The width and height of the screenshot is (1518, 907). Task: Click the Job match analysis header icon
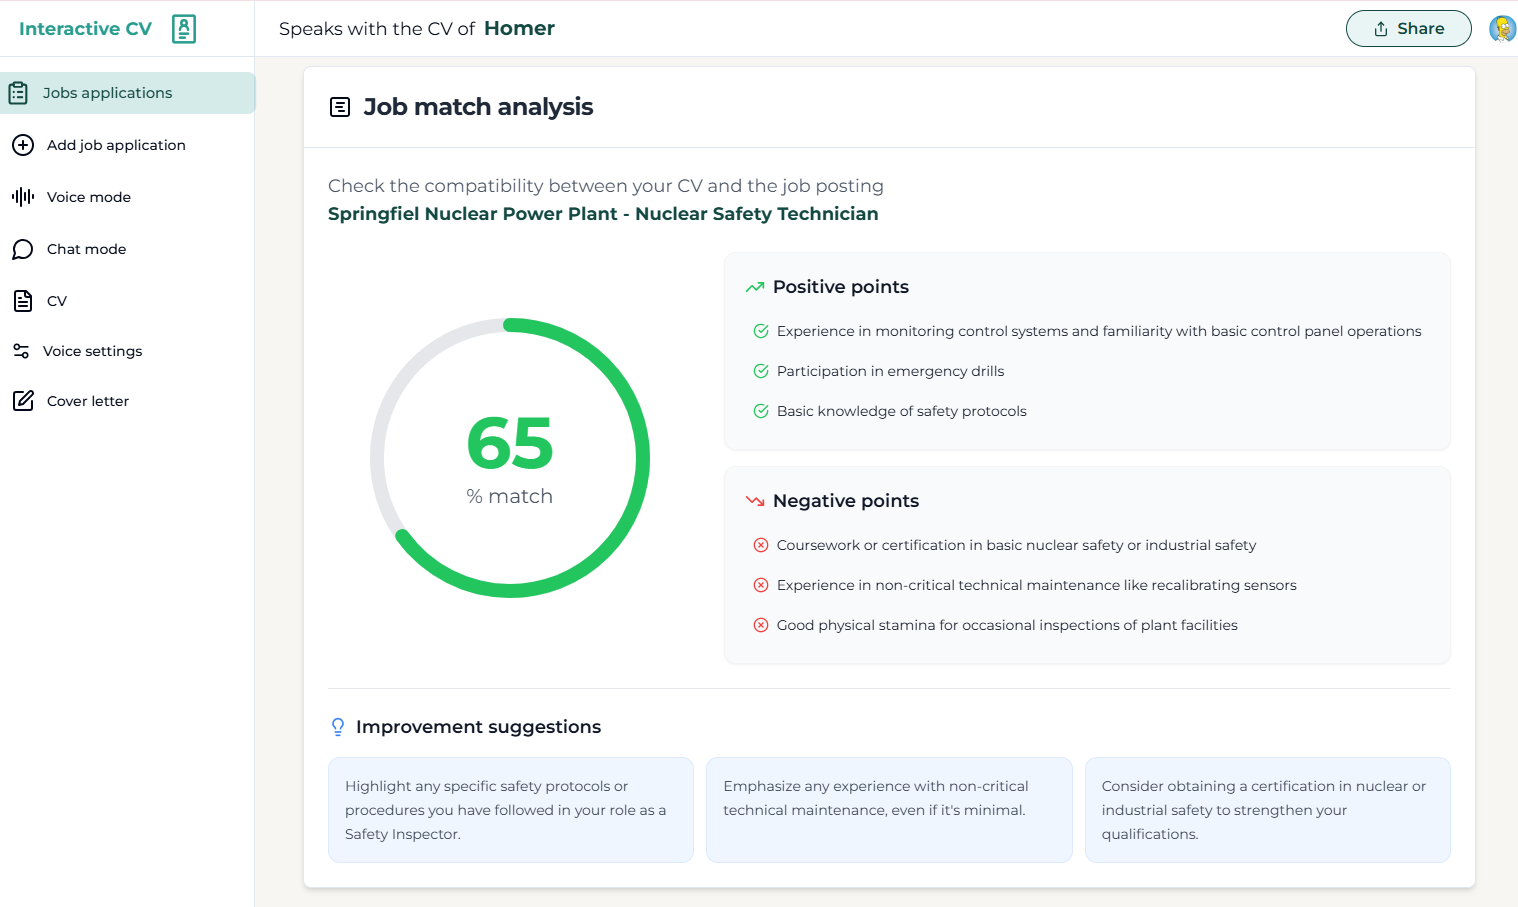click(340, 107)
